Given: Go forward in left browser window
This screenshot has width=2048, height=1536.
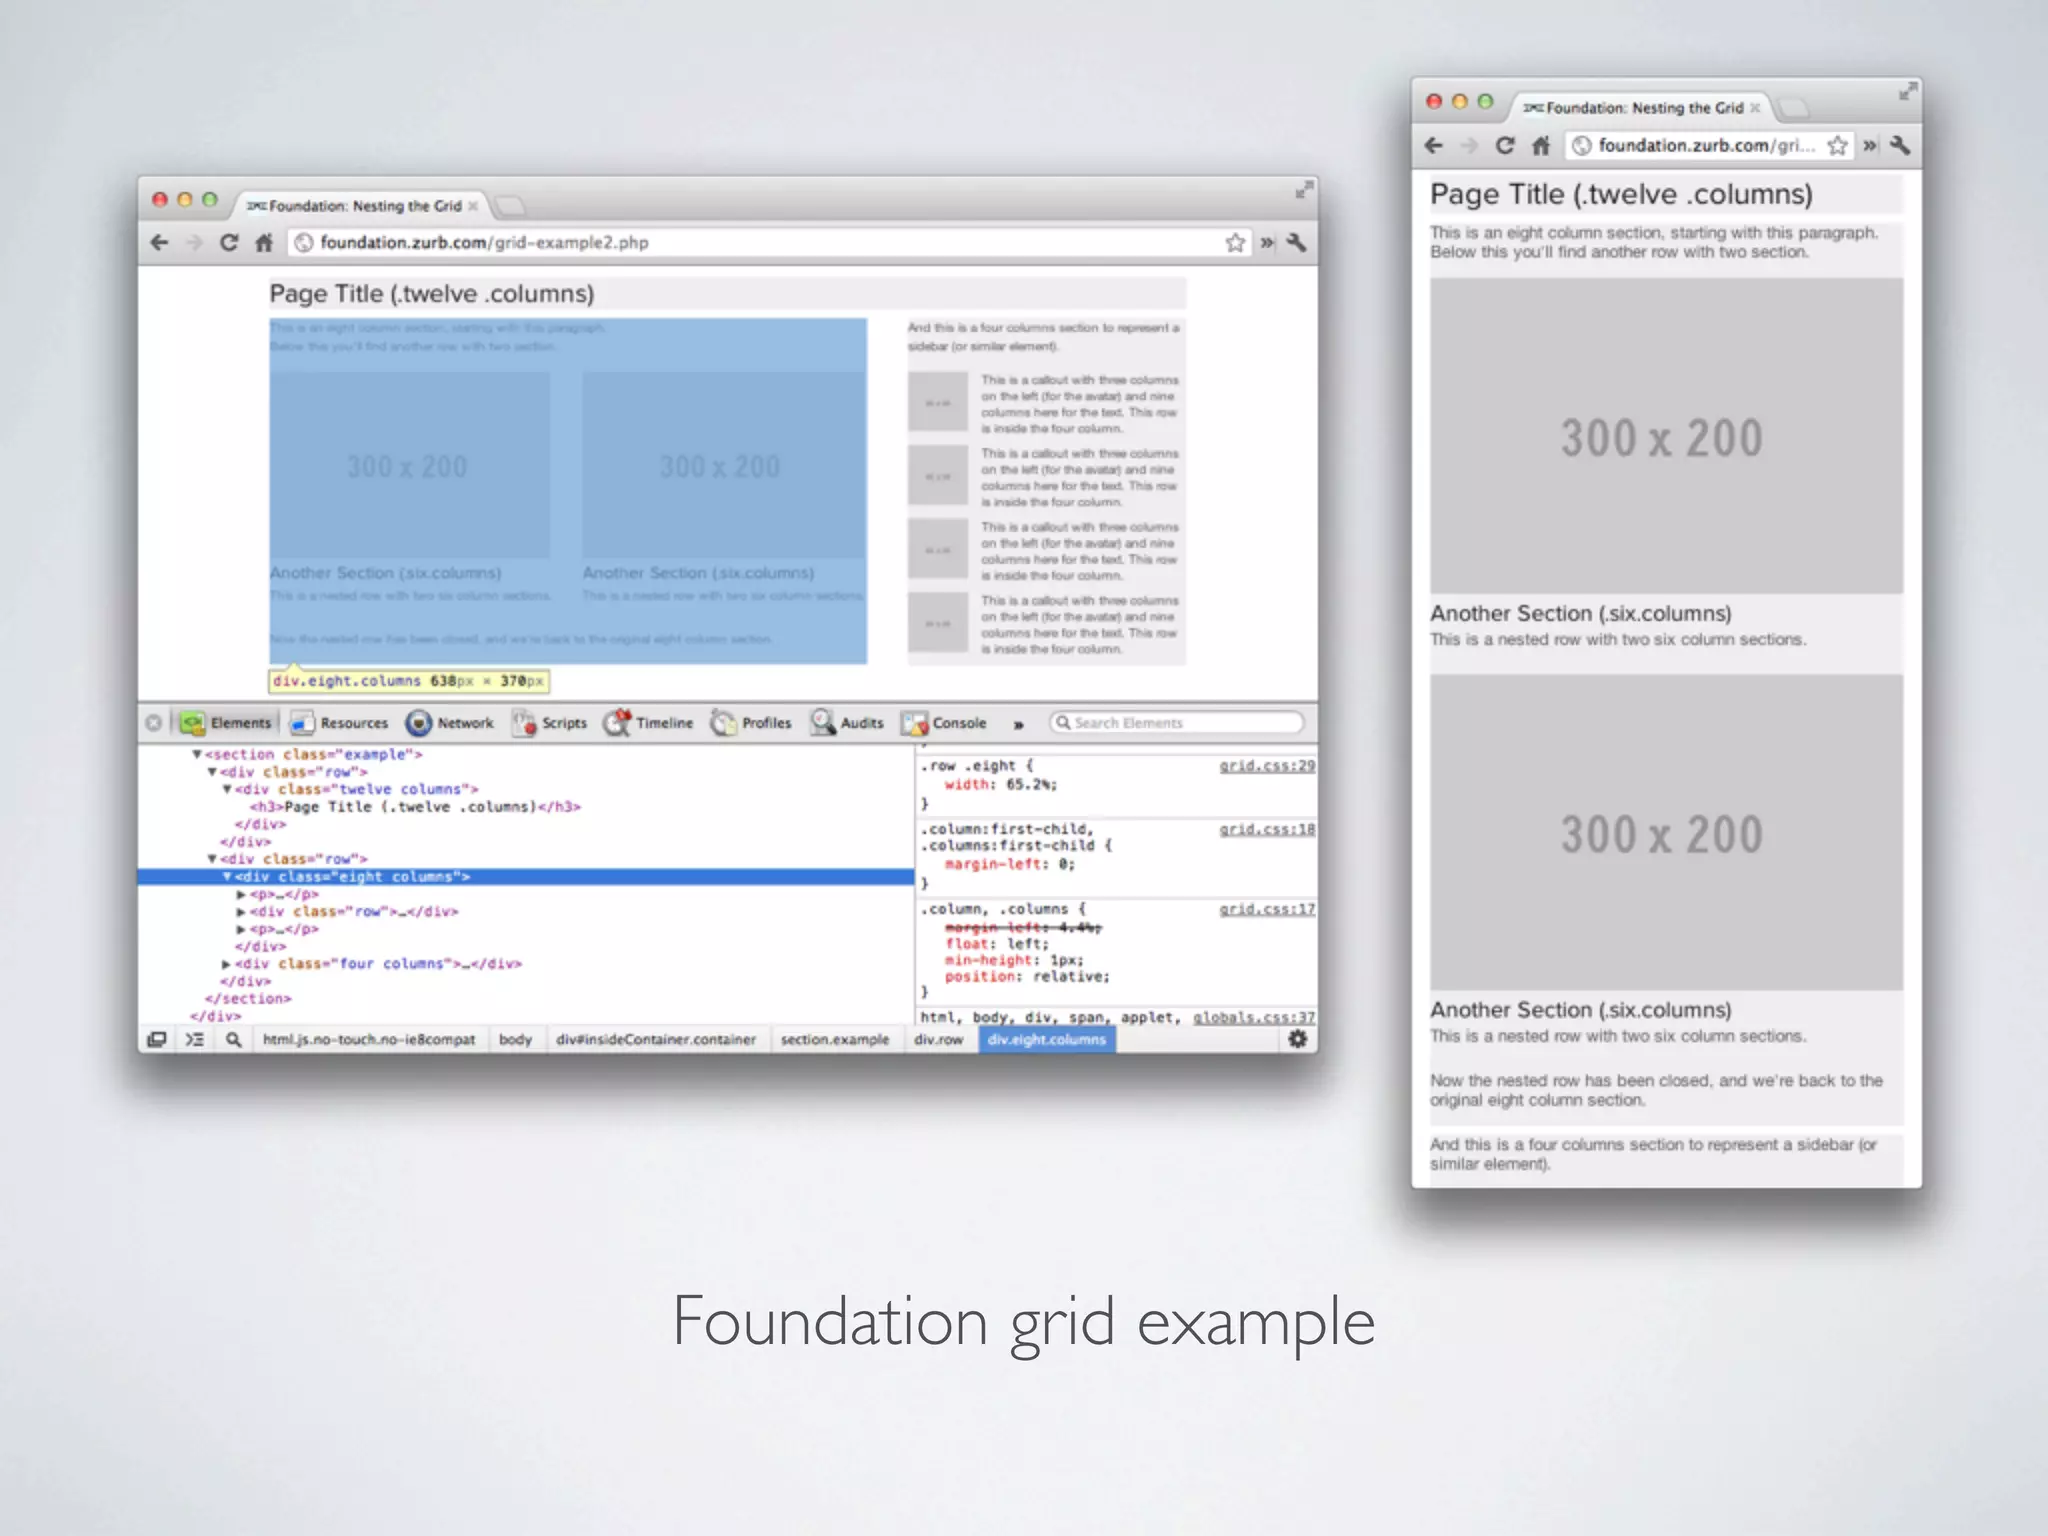Looking at the screenshot, I should tap(194, 242).
